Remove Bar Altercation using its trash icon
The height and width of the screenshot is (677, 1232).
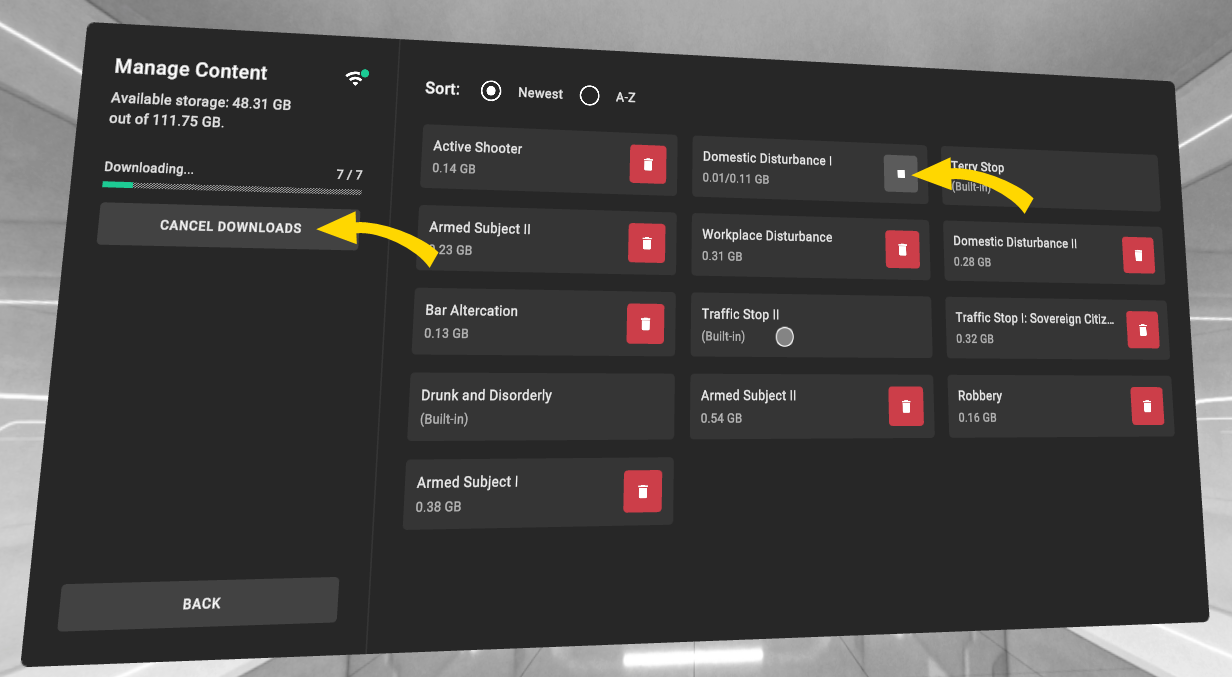[645, 324]
